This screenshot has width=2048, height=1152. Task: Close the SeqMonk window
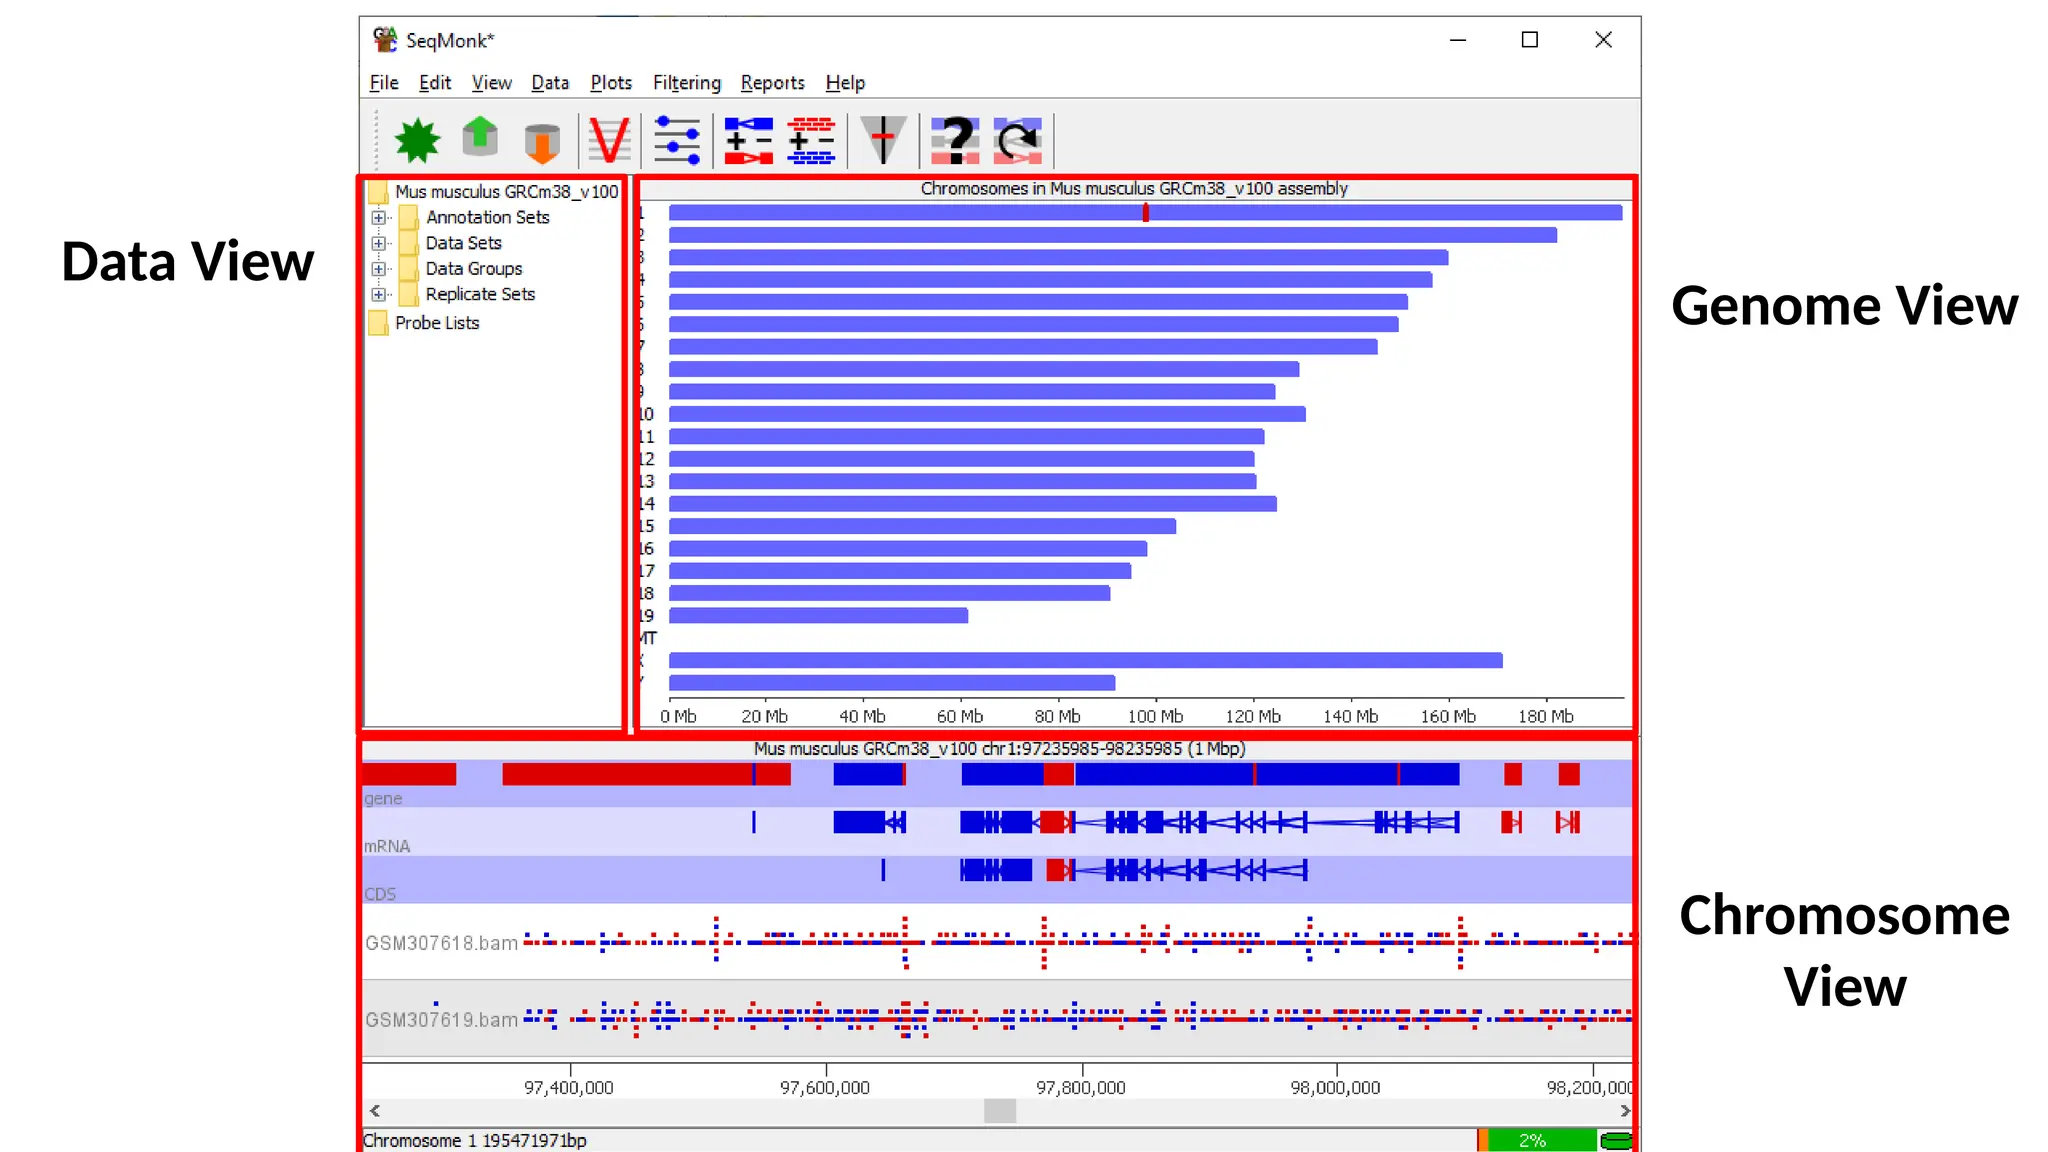[x=1603, y=40]
